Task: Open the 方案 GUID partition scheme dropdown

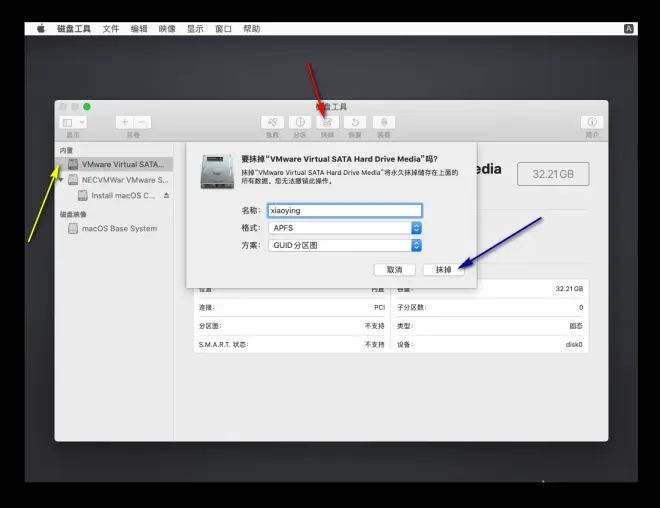Action: (x=345, y=245)
